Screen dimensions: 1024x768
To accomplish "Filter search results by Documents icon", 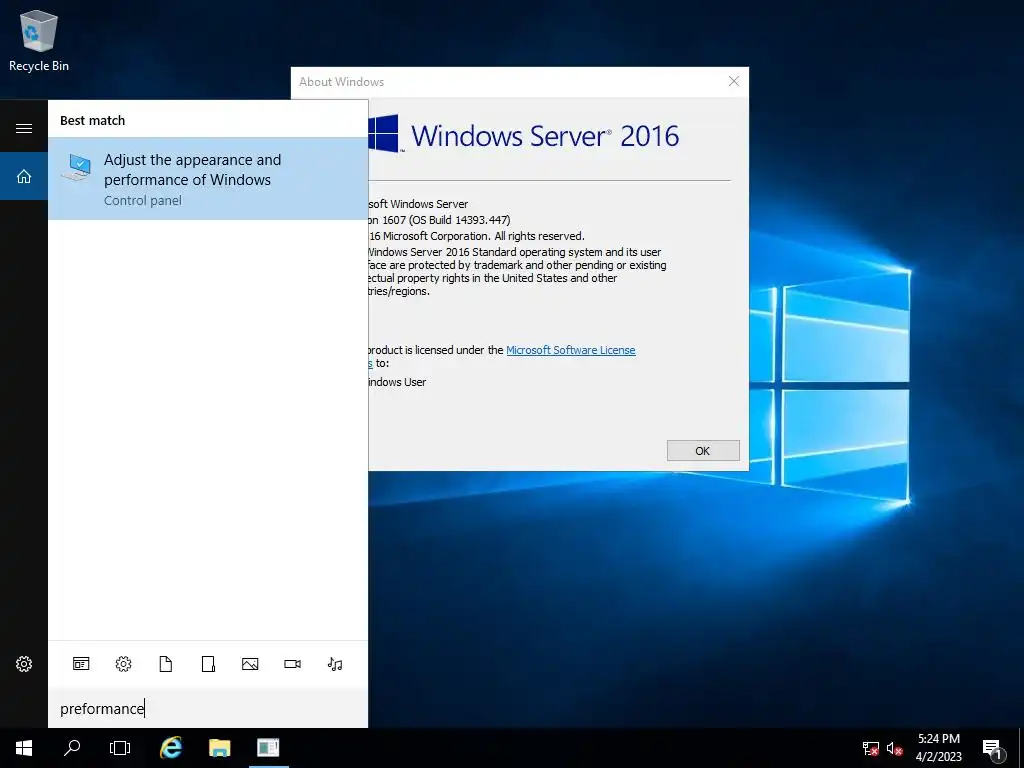I will (x=166, y=664).
